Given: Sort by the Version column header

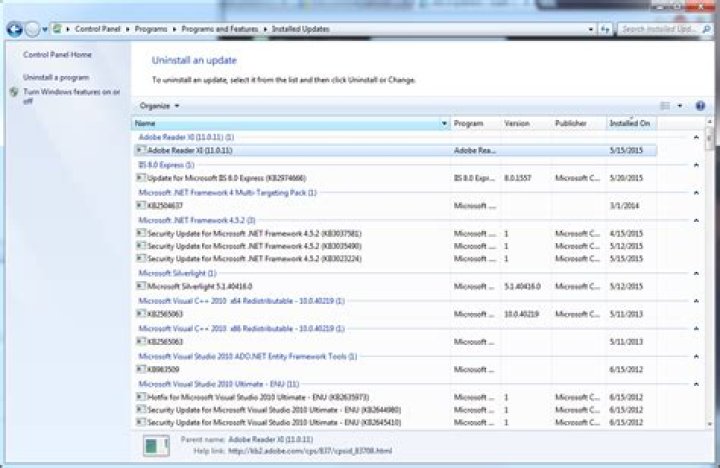Looking at the screenshot, I should (x=526, y=123).
